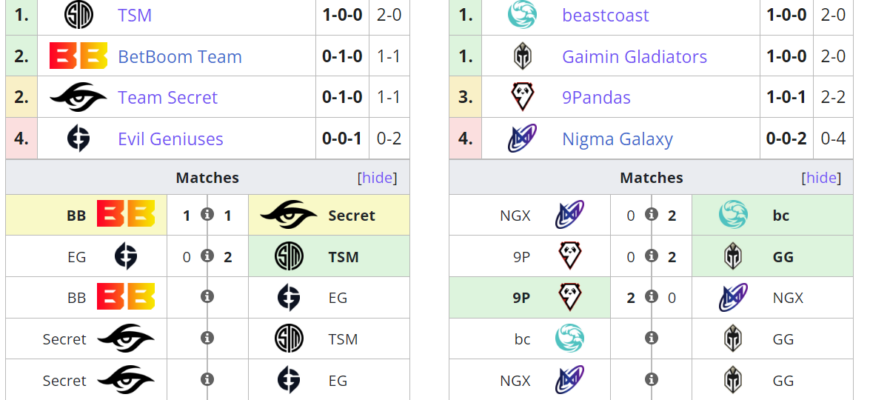Viewport: 870px width, 400px height.
Task: Click the BetBoom Team logo in standings
Action: [78, 56]
